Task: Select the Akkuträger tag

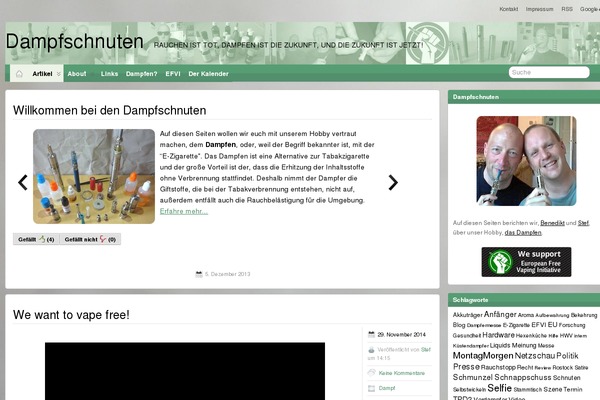Action: [x=467, y=315]
